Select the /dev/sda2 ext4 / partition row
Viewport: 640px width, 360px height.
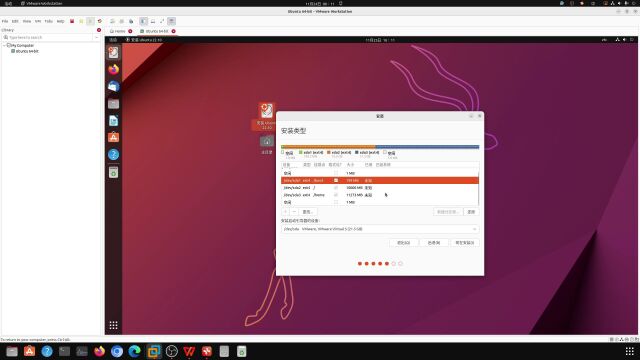point(380,188)
